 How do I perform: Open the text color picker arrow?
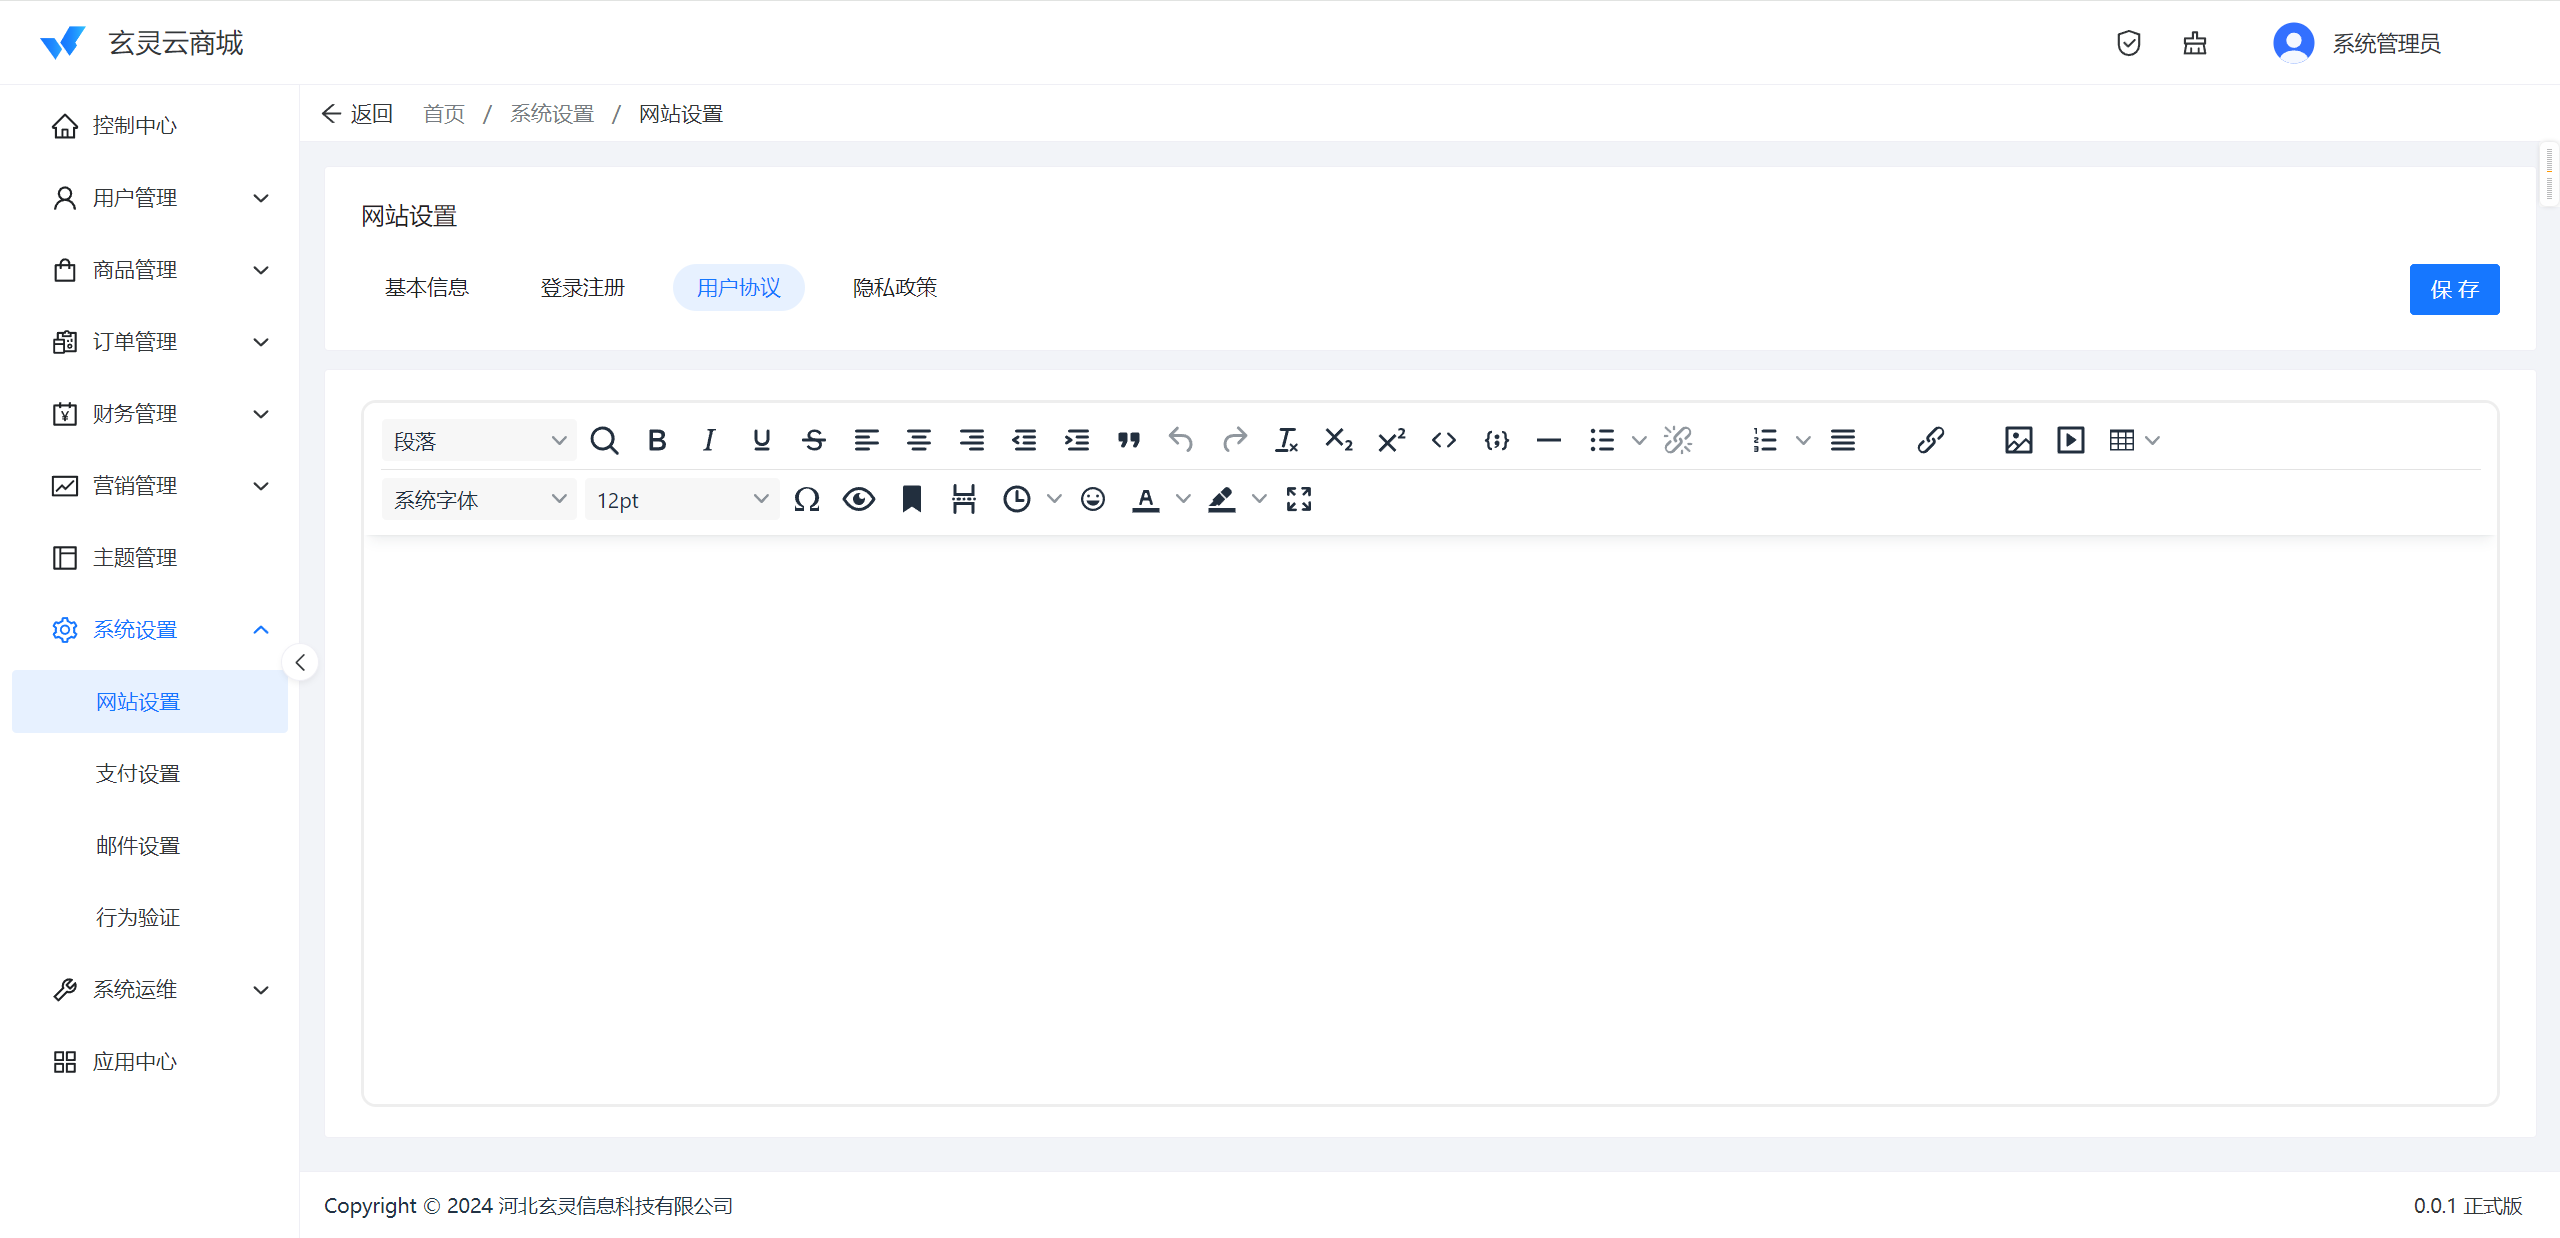pyautogui.click(x=1184, y=499)
